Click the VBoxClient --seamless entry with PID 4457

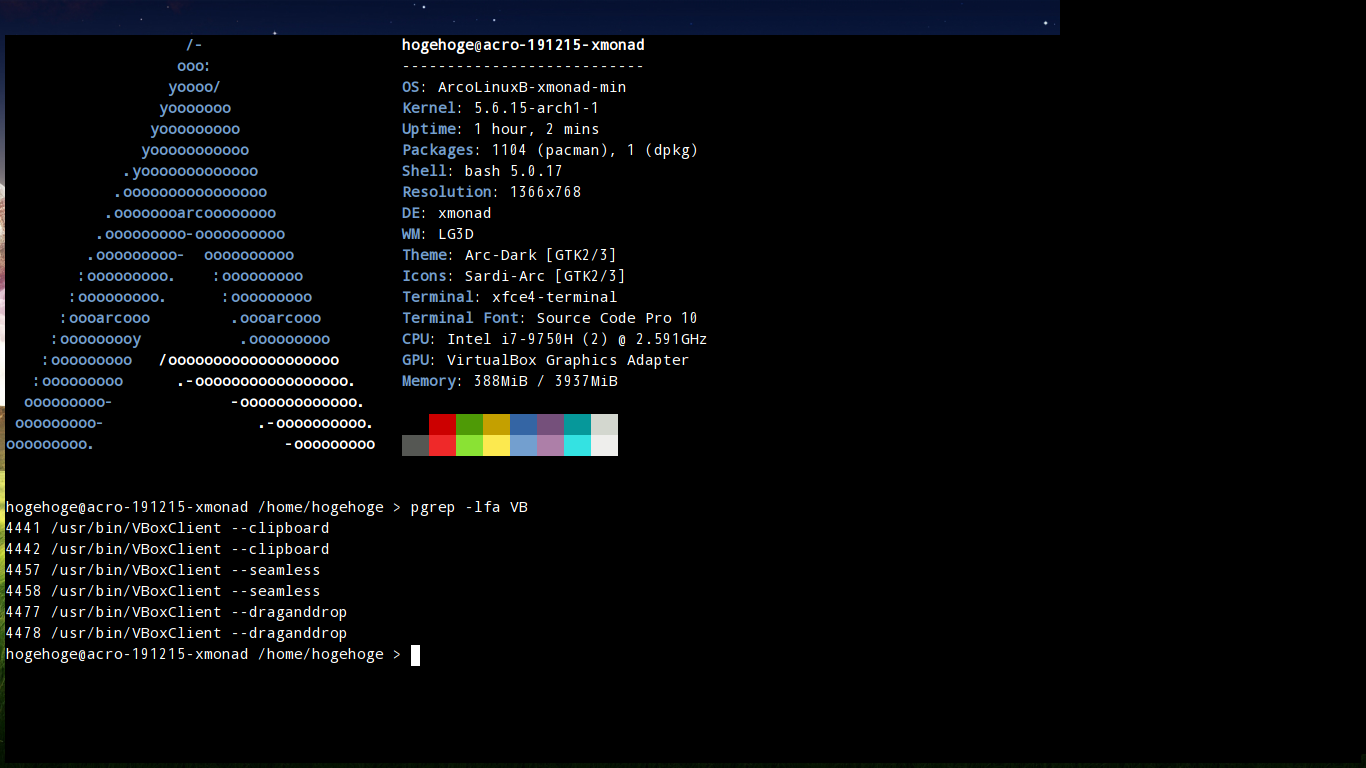[x=163, y=570]
